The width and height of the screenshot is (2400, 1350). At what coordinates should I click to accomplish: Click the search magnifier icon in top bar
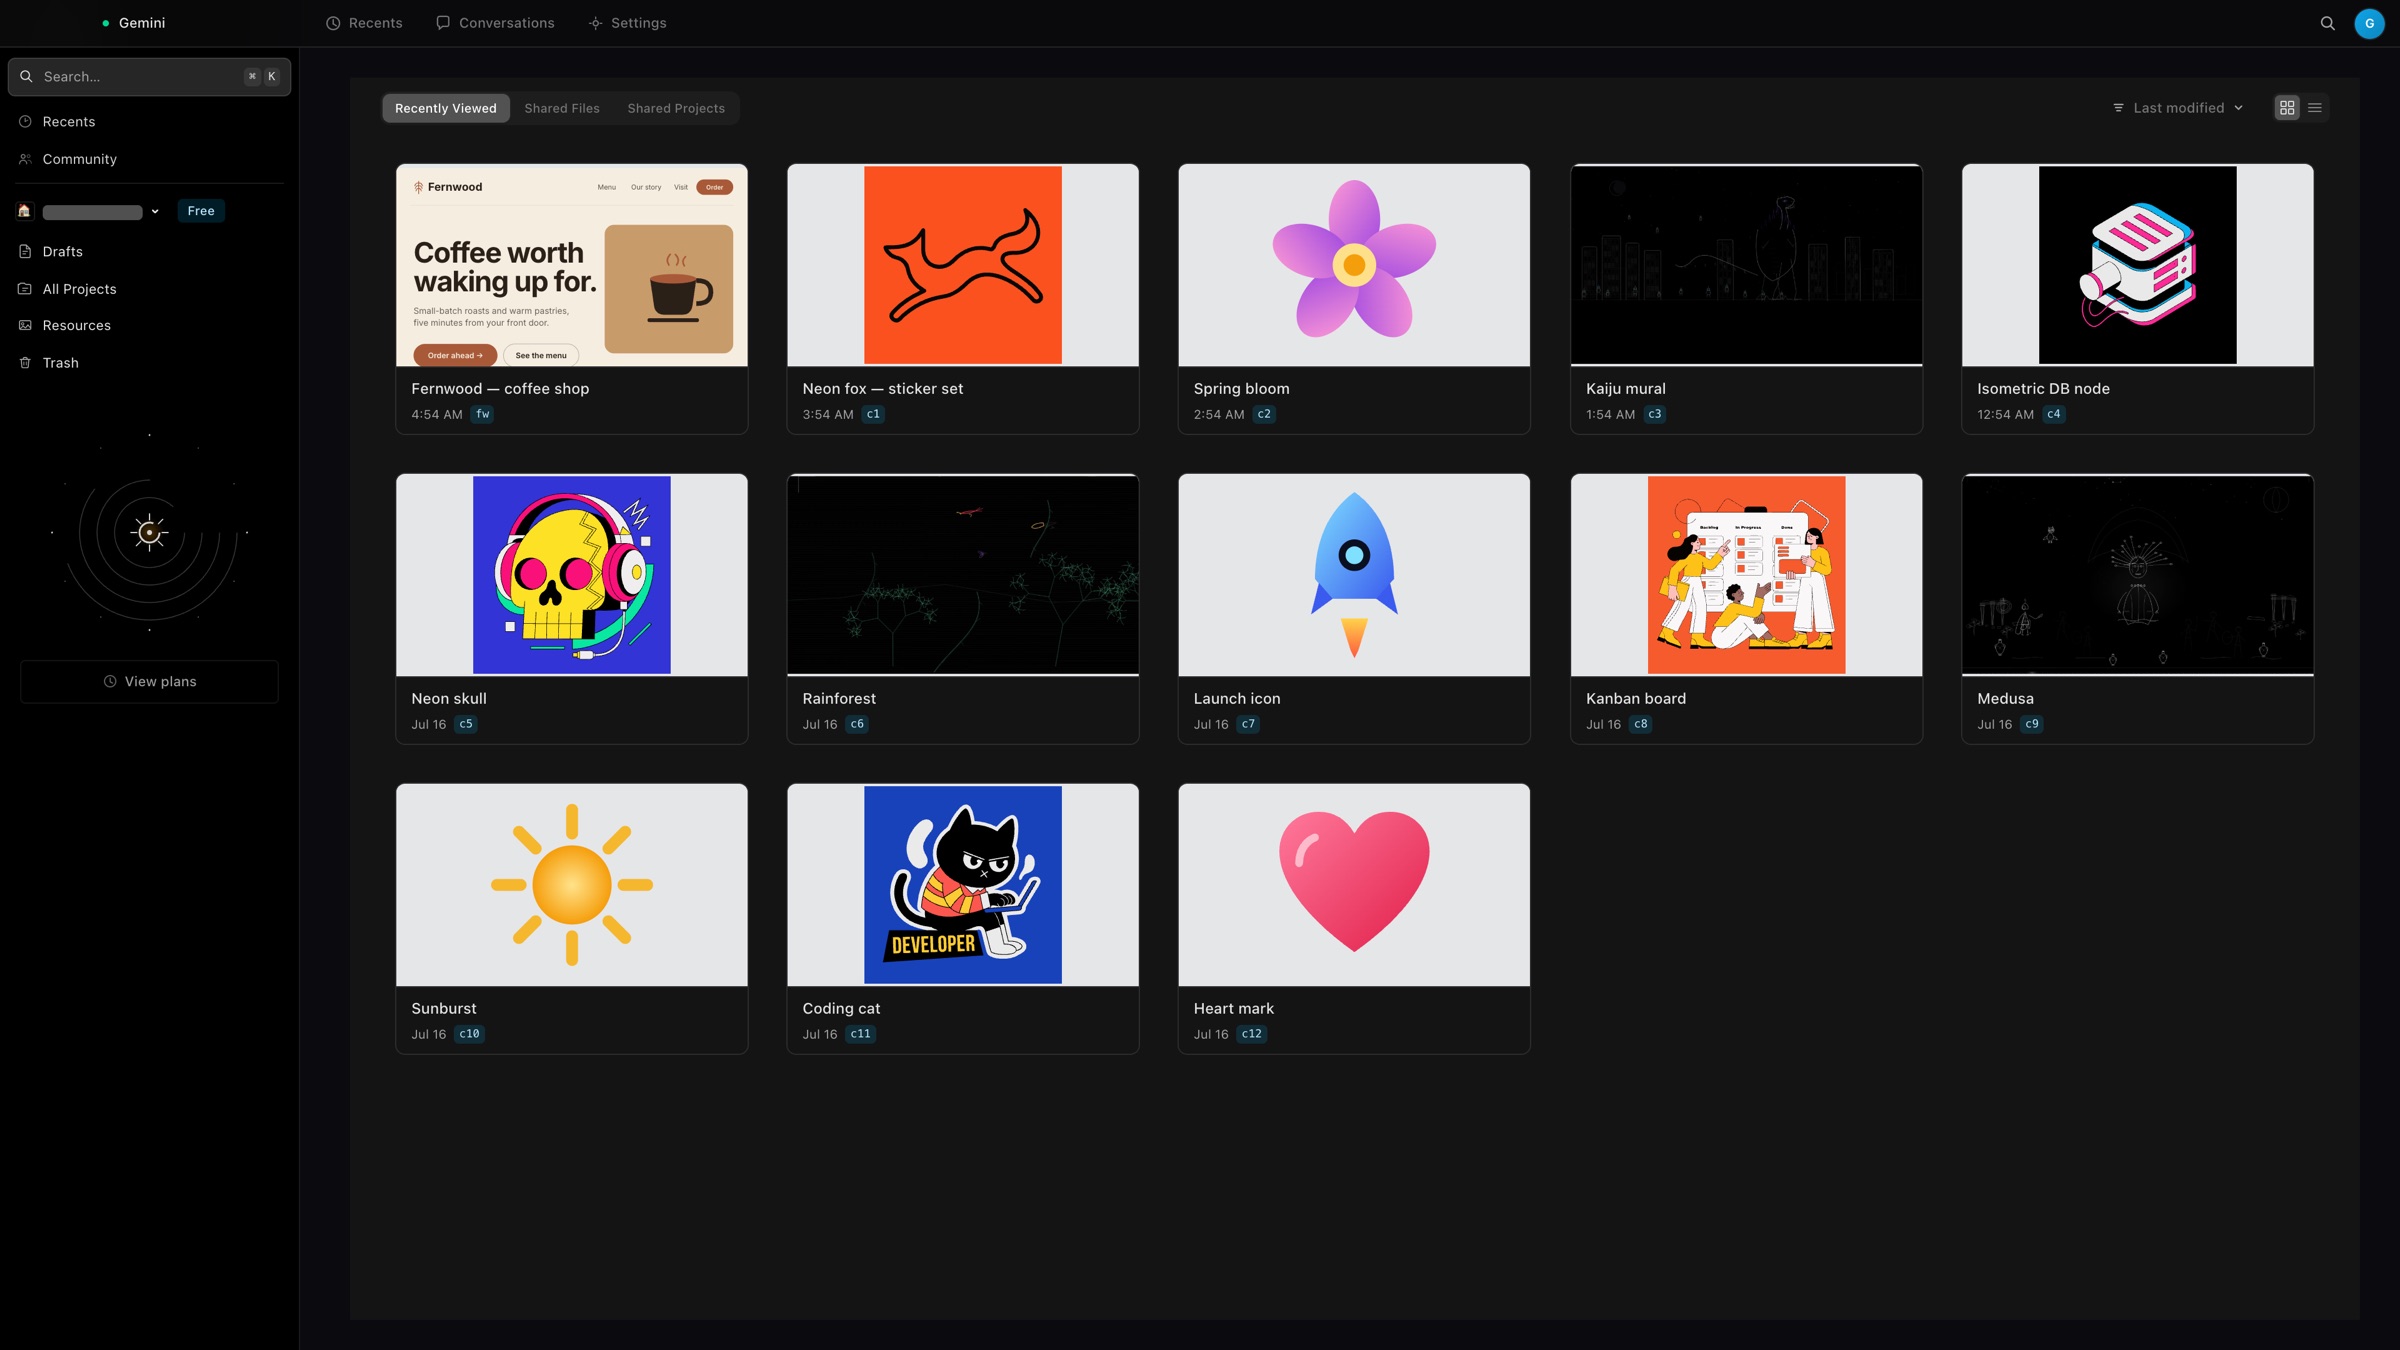[x=2327, y=23]
